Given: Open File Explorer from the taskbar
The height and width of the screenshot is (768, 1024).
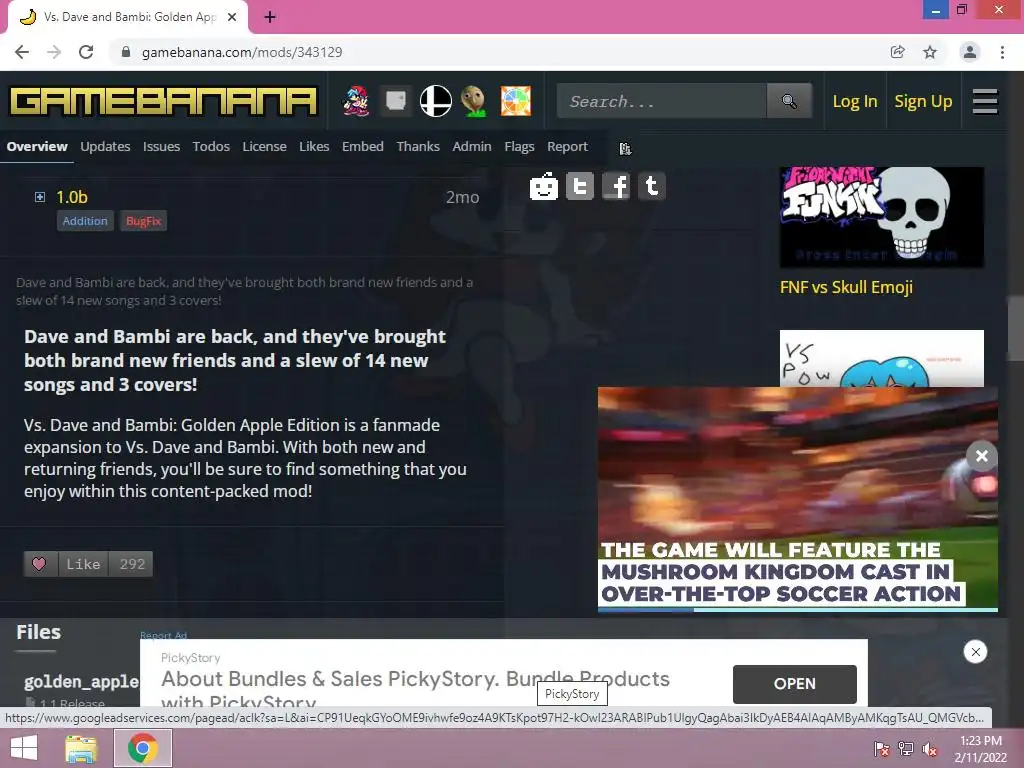Looking at the screenshot, I should tap(81, 748).
